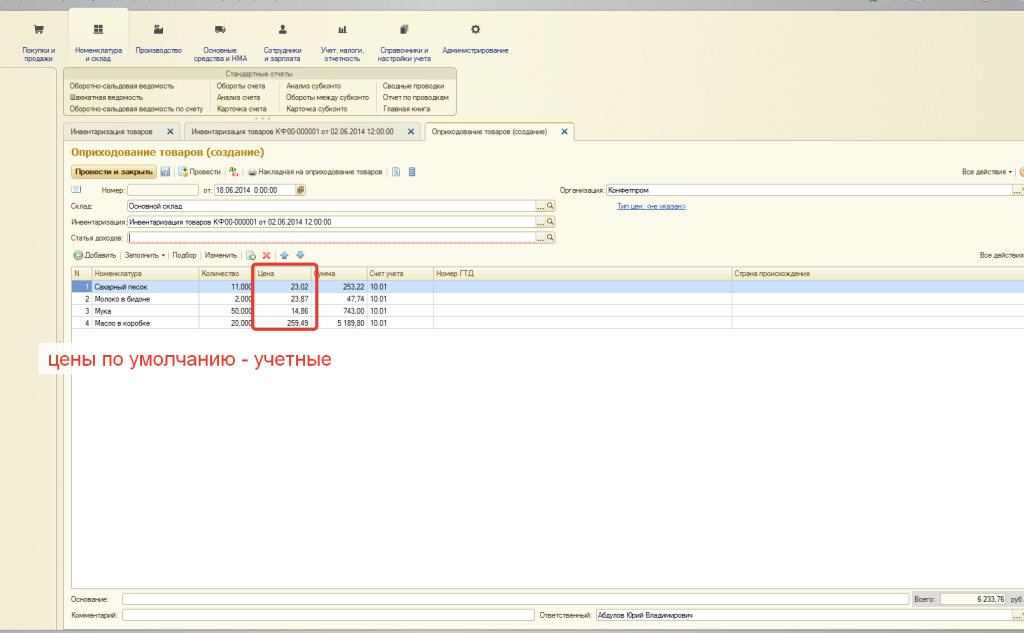The height and width of the screenshot is (633, 1024).
Task: Click the Добавить button
Action: [x=95, y=255]
